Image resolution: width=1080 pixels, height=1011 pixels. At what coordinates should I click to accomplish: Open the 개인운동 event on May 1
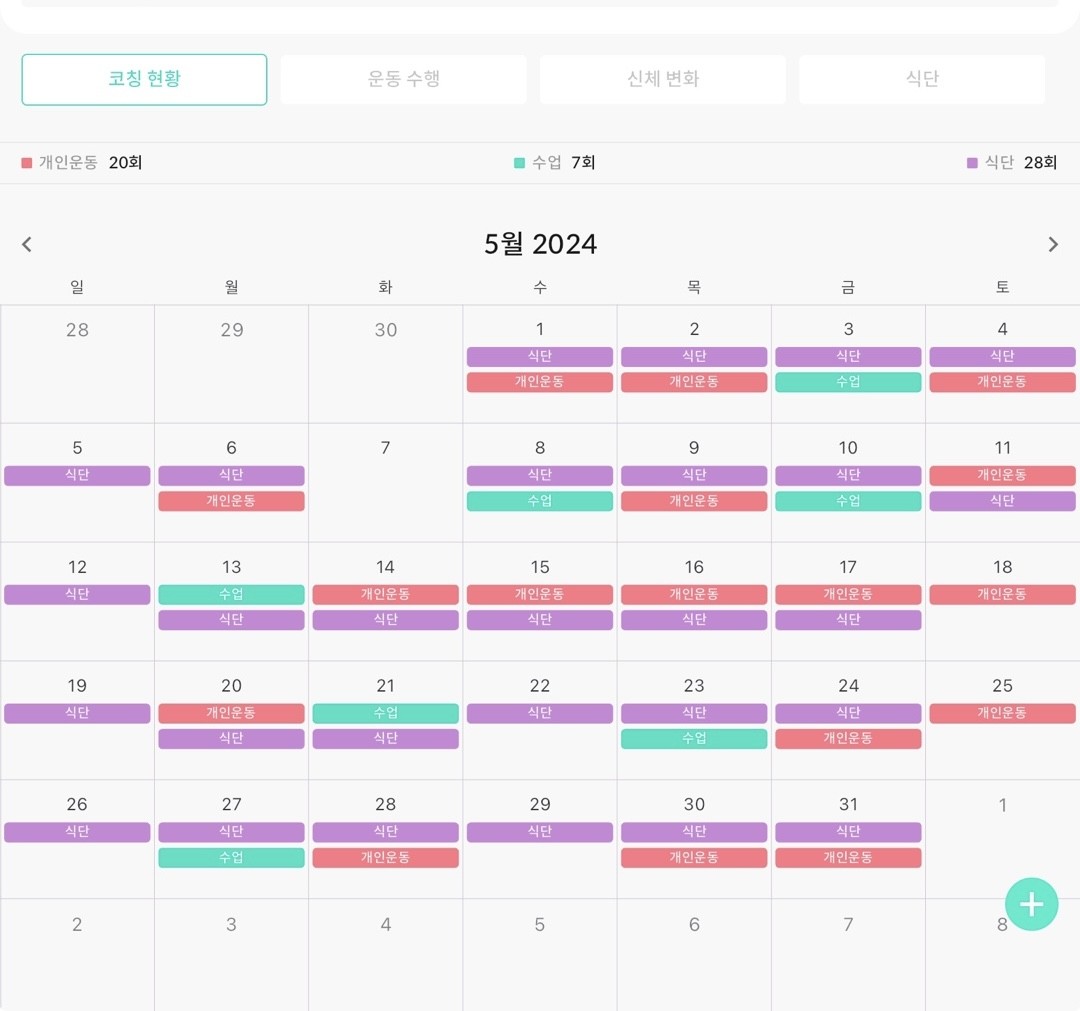tap(539, 382)
